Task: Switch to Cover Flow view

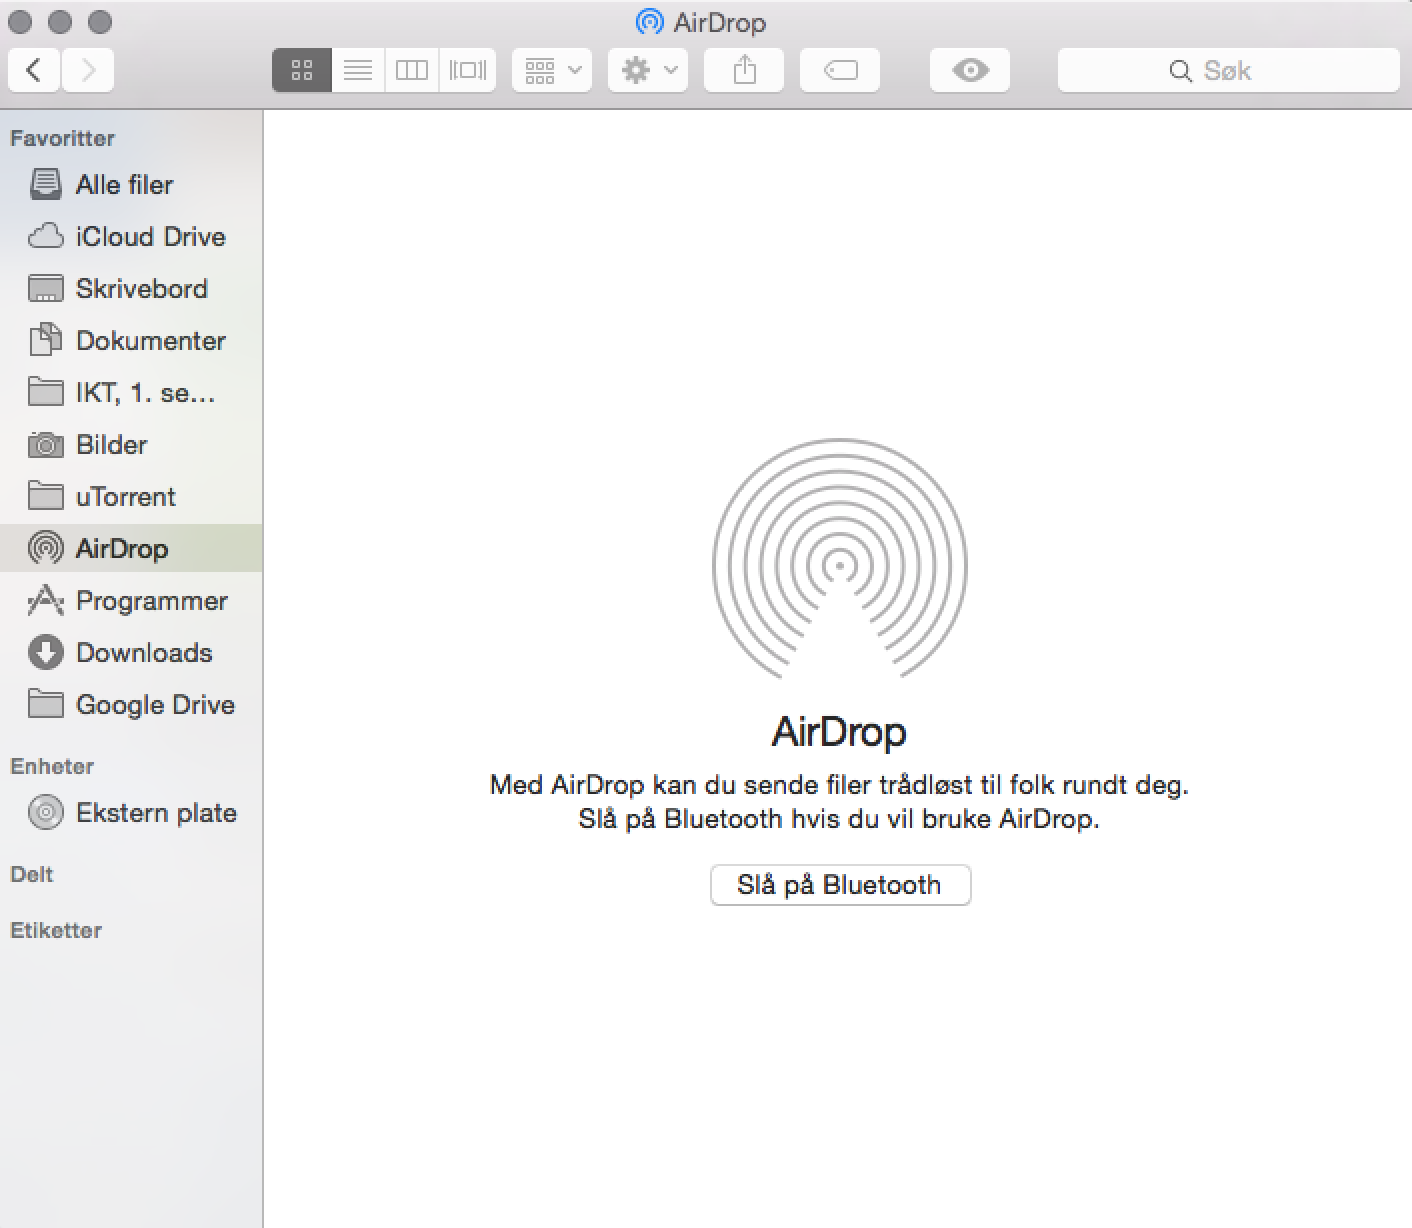Action: (467, 70)
